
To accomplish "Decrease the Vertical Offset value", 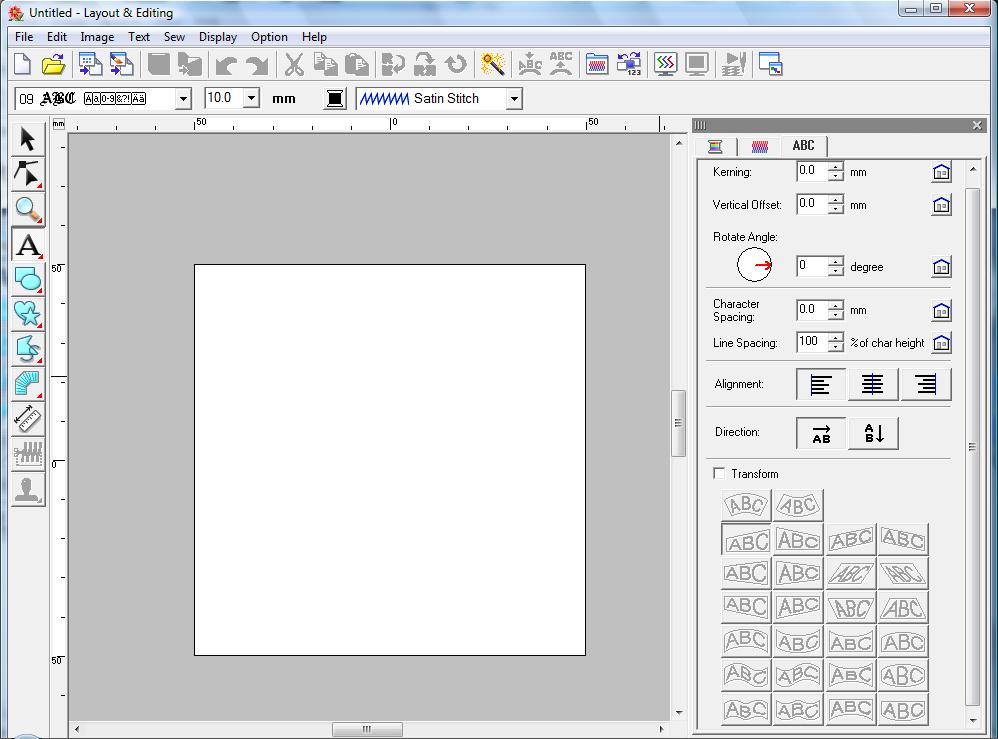I will click(836, 209).
